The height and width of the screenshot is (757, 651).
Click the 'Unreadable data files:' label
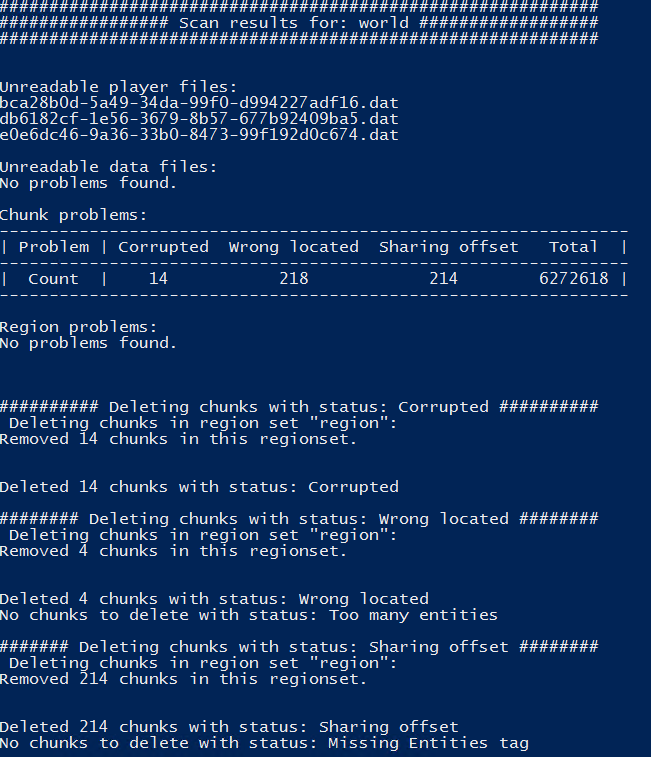point(108,167)
